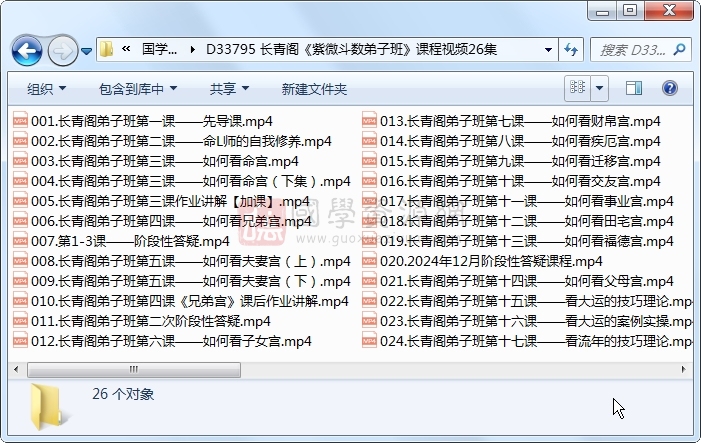Open the recent pages dropdown arrow
701x443 pixels.
tap(87, 51)
